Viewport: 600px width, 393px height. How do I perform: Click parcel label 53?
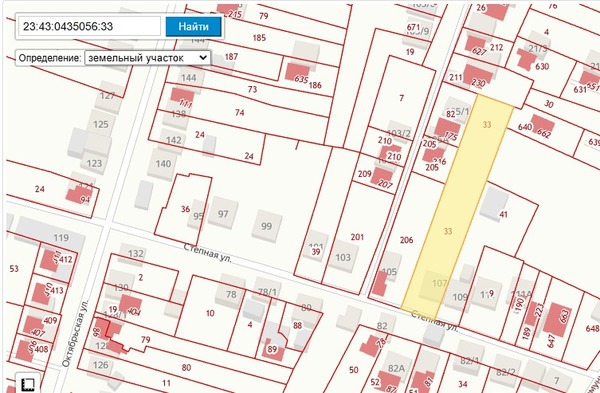coord(14,268)
